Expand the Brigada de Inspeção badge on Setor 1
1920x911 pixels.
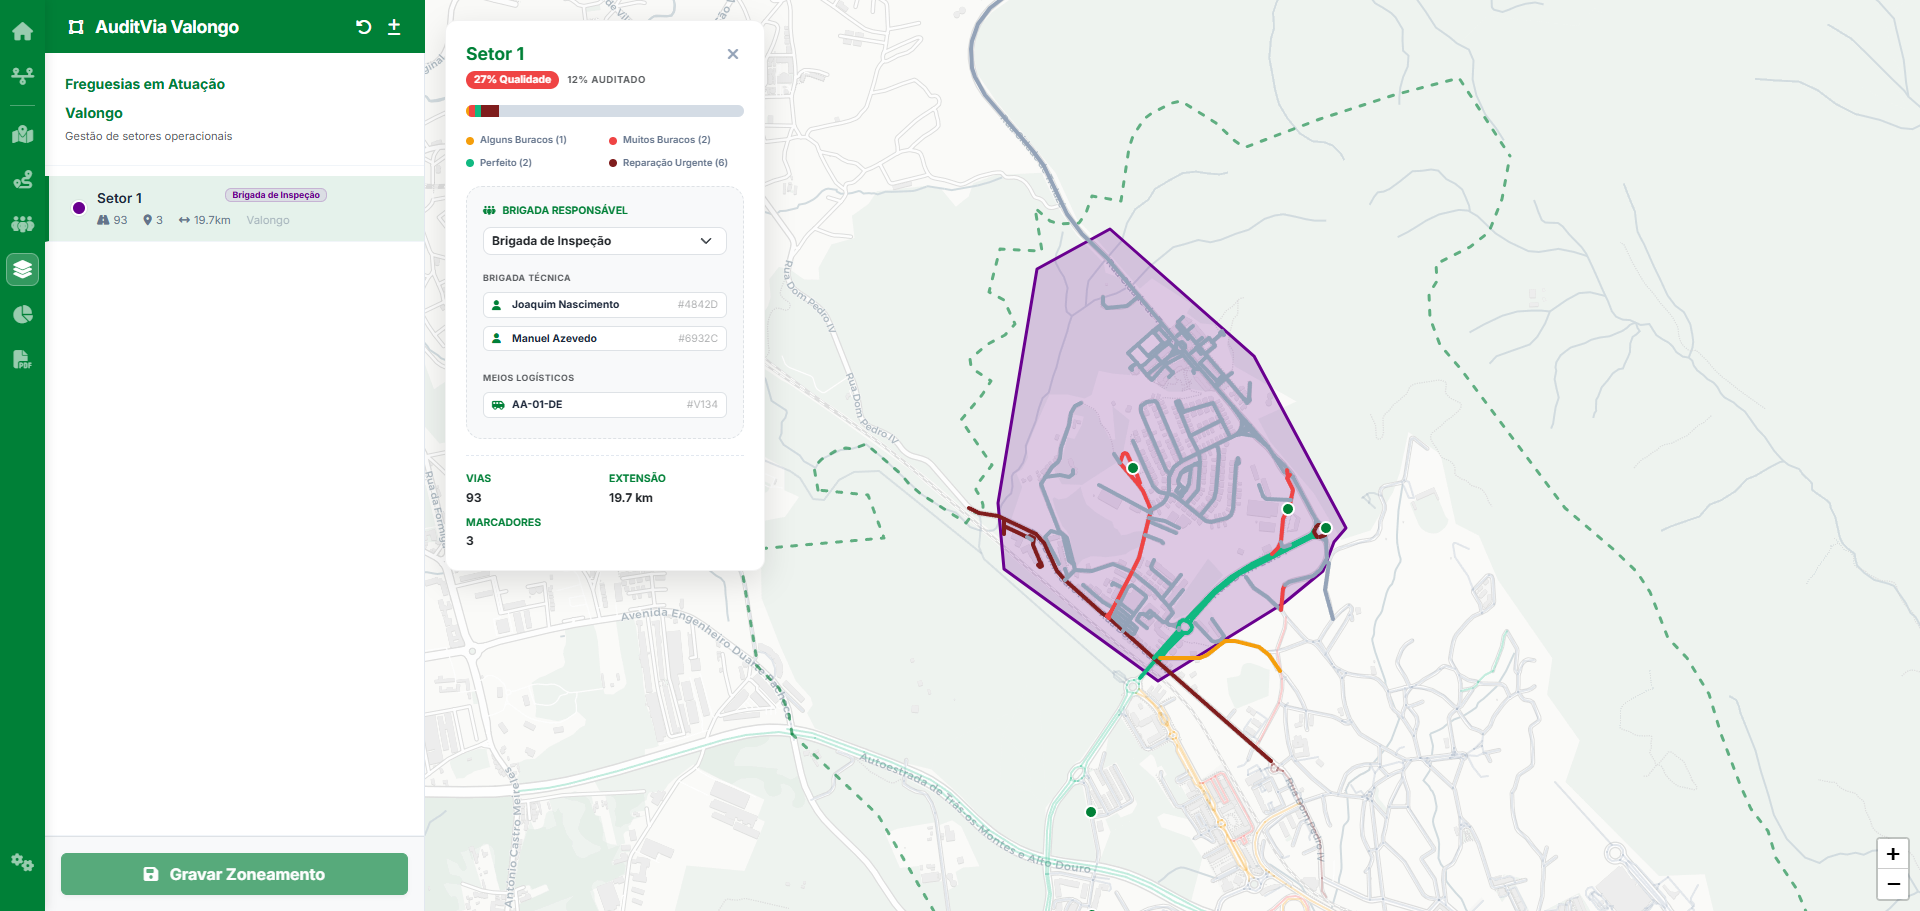[x=275, y=195]
